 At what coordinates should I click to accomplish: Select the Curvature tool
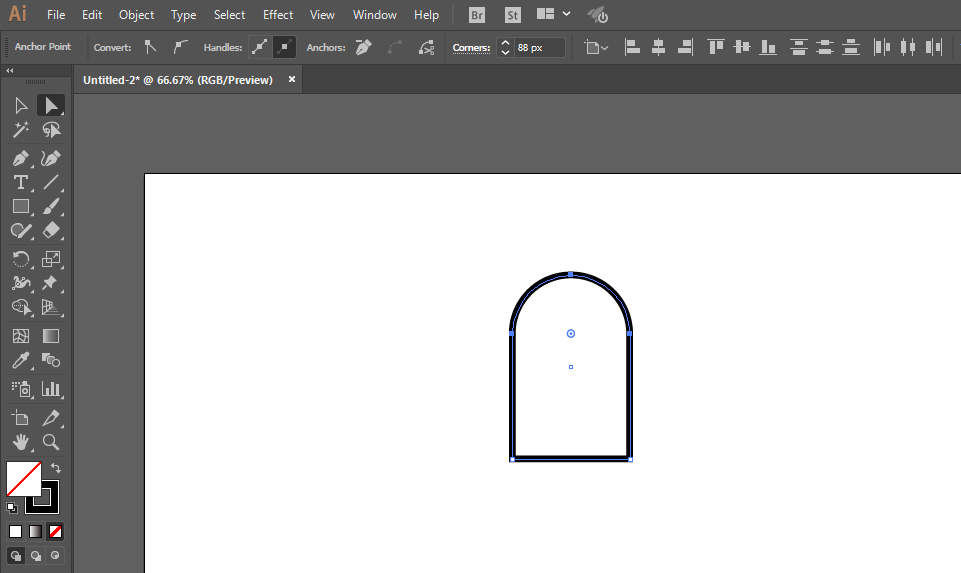(x=51, y=158)
